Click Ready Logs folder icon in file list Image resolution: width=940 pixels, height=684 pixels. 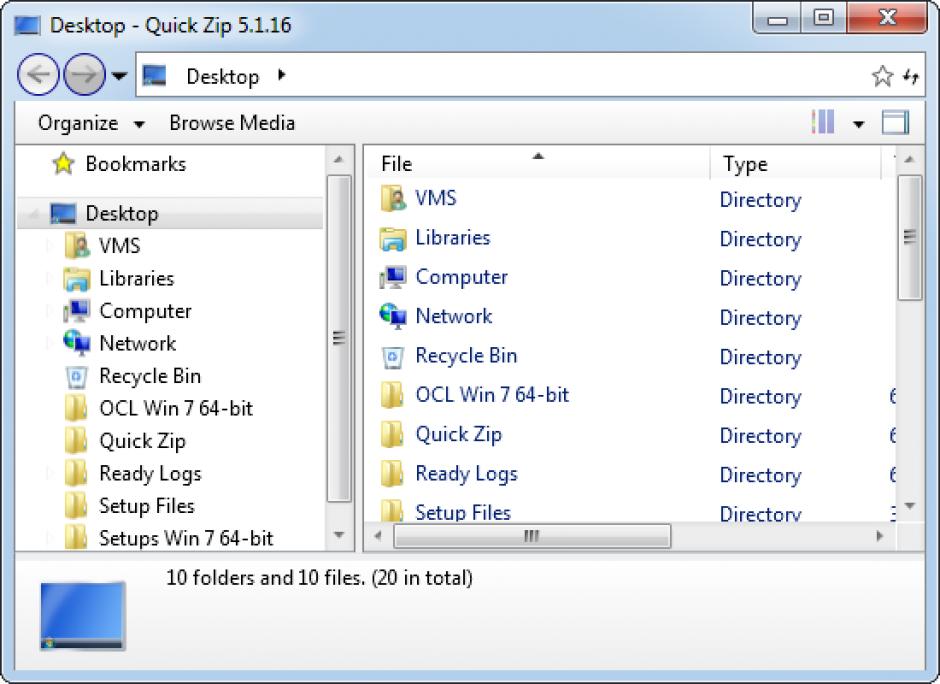392,474
